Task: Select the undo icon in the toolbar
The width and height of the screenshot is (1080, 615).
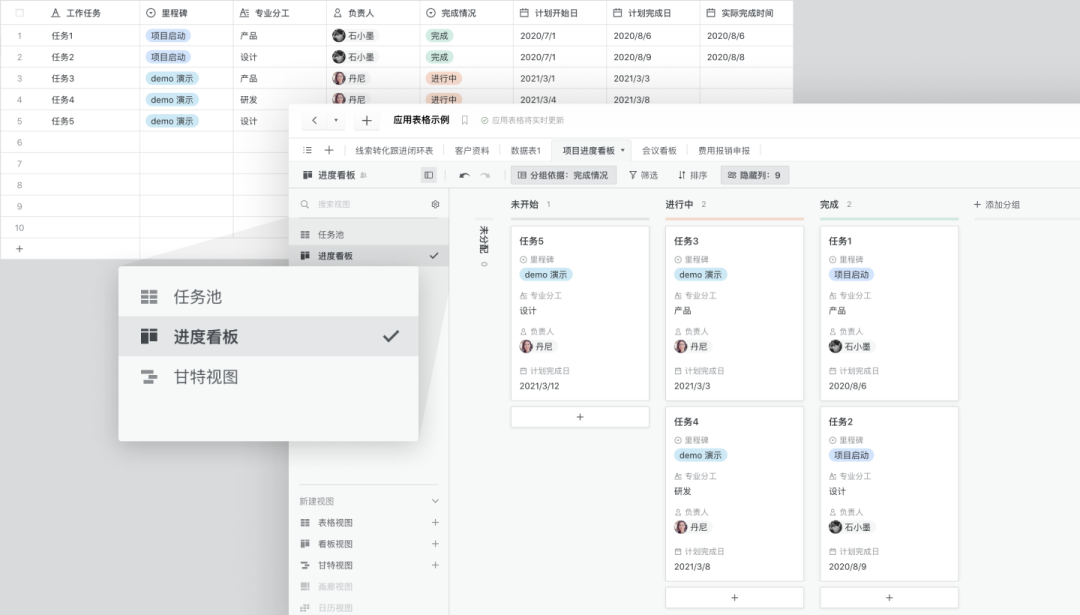Action: [462, 176]
